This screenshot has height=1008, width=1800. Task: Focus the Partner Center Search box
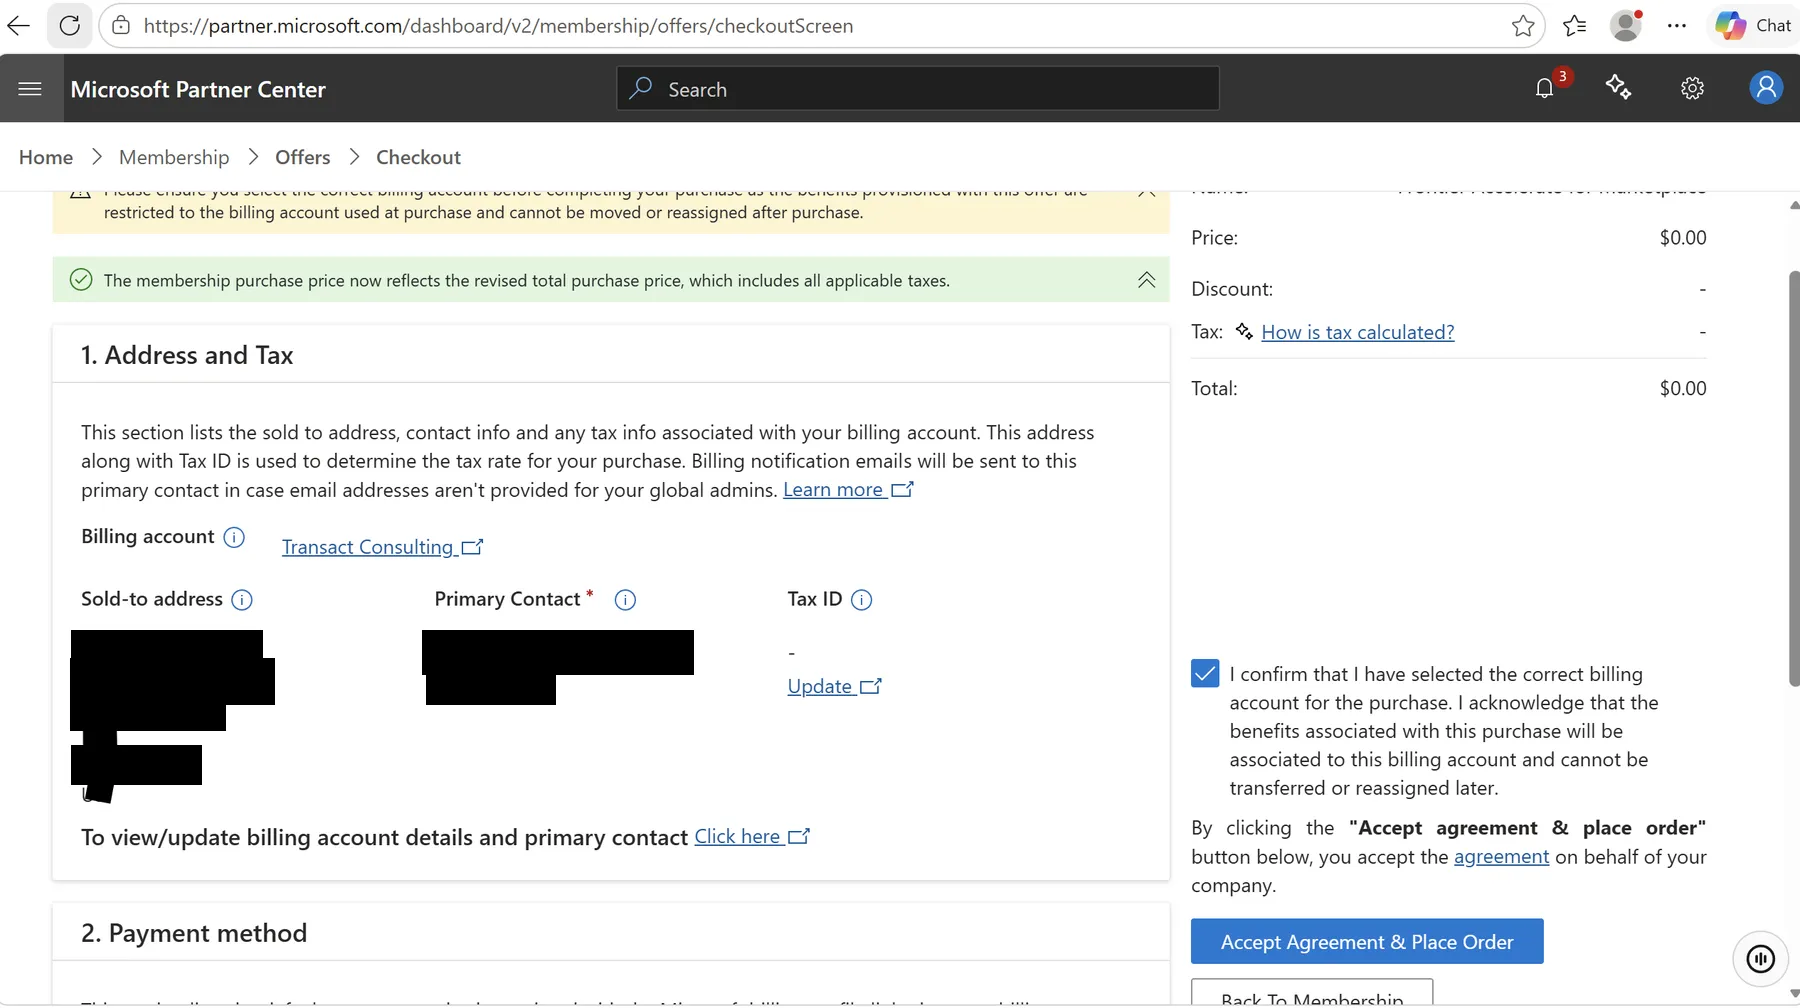[x=918, y=89]
